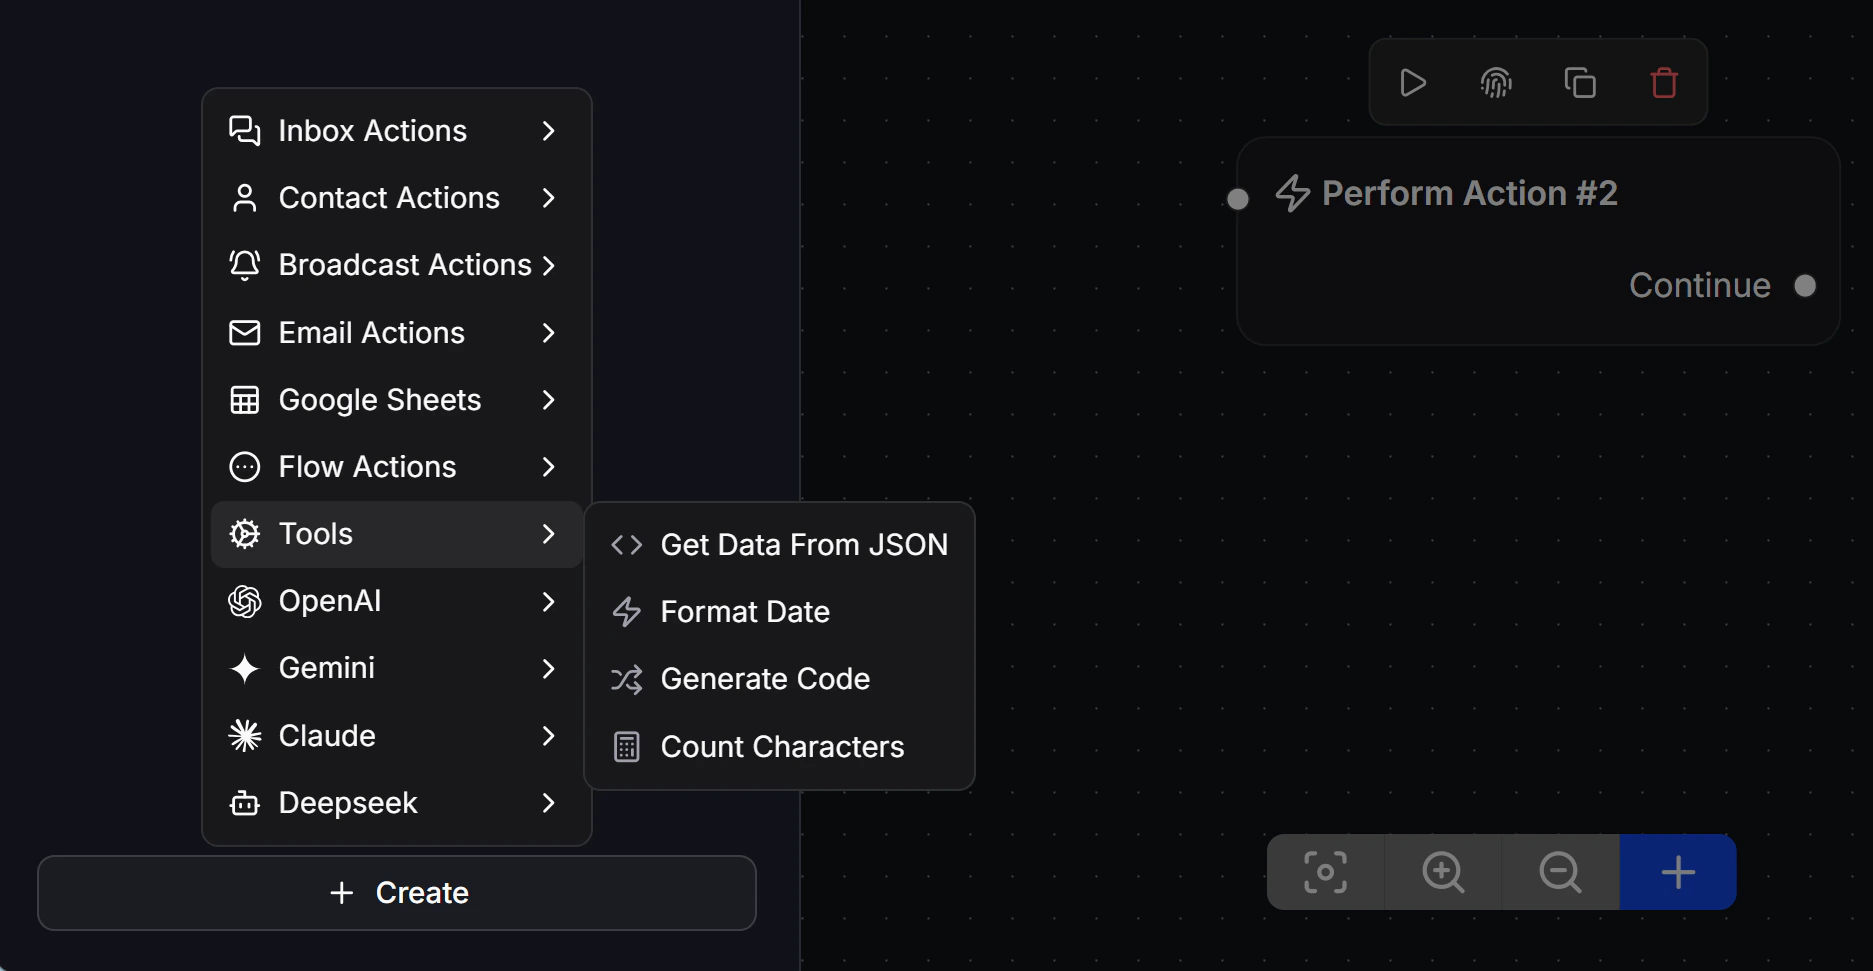Click the blue plus button on canvas controls
The width and height of the screenshot is (1873, 971).
tap(1678, 872)
